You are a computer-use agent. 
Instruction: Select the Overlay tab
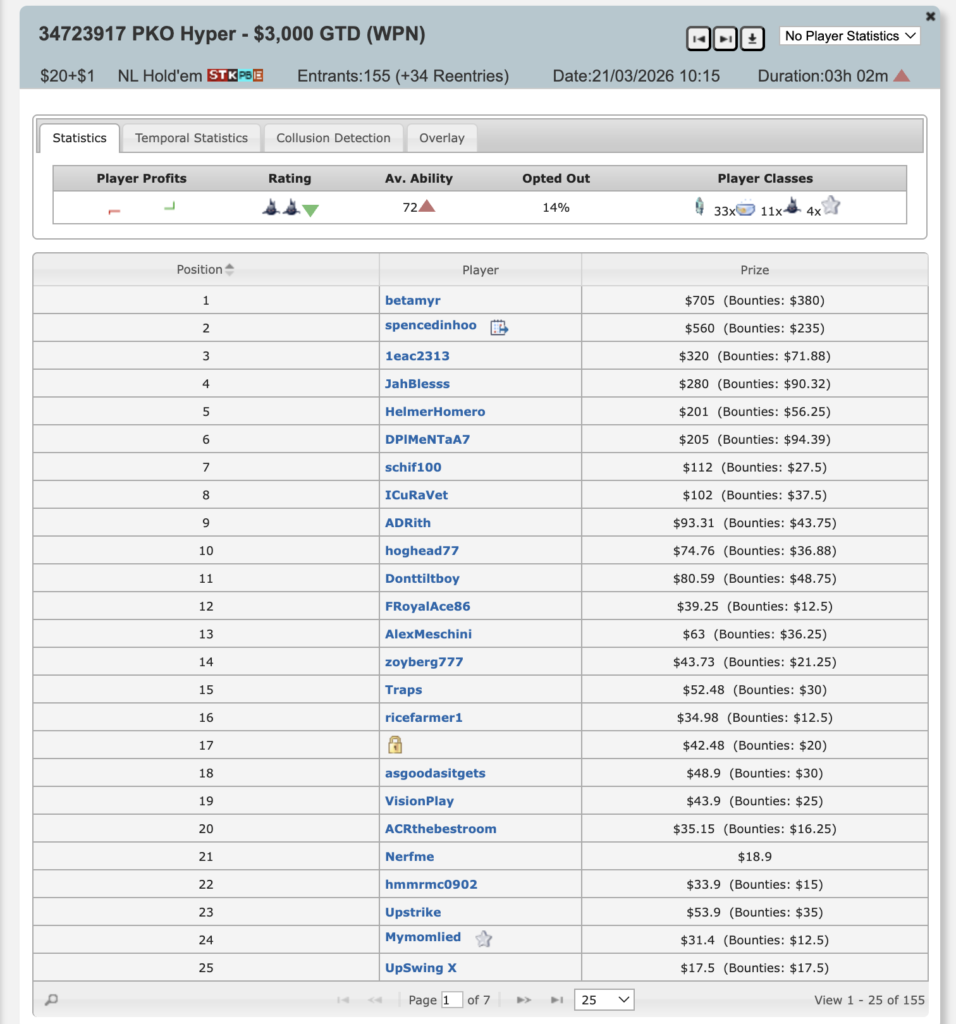[442, 138]
